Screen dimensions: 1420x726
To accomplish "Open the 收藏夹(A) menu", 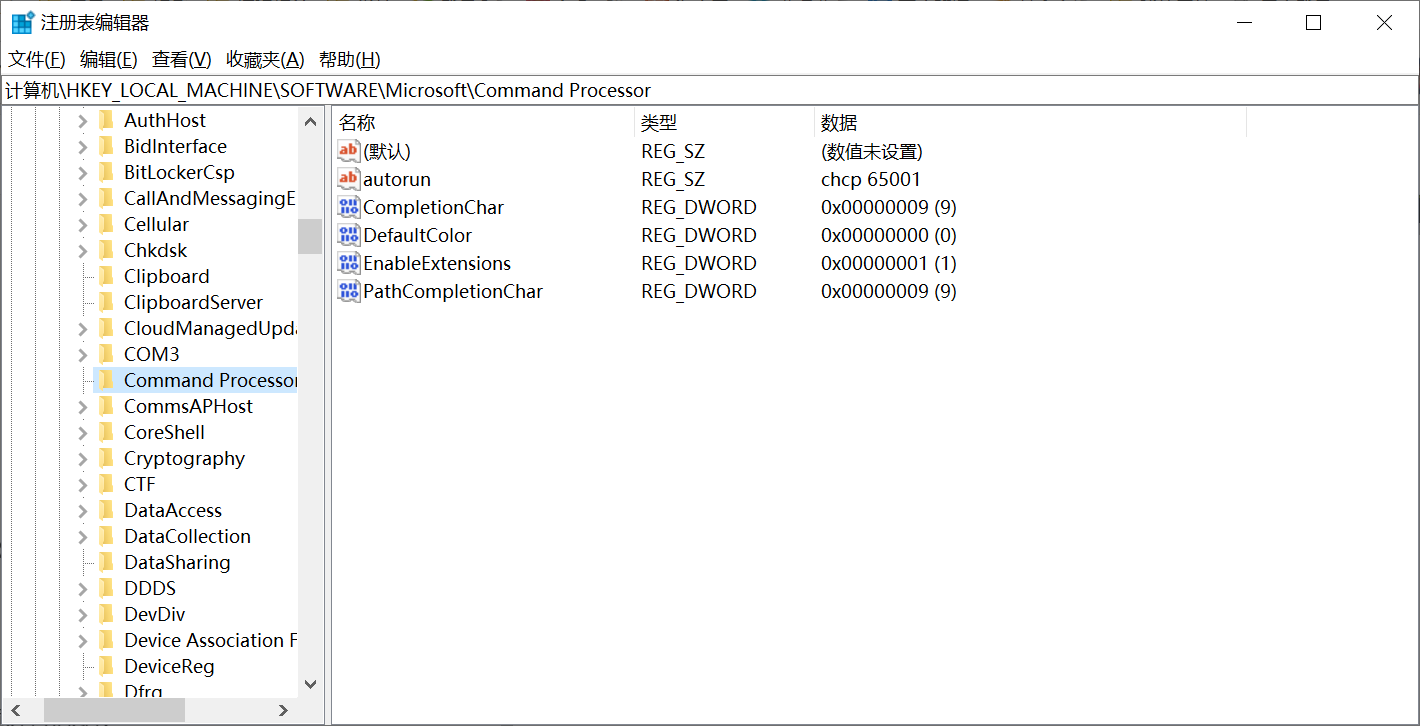I will pos(263,59).
